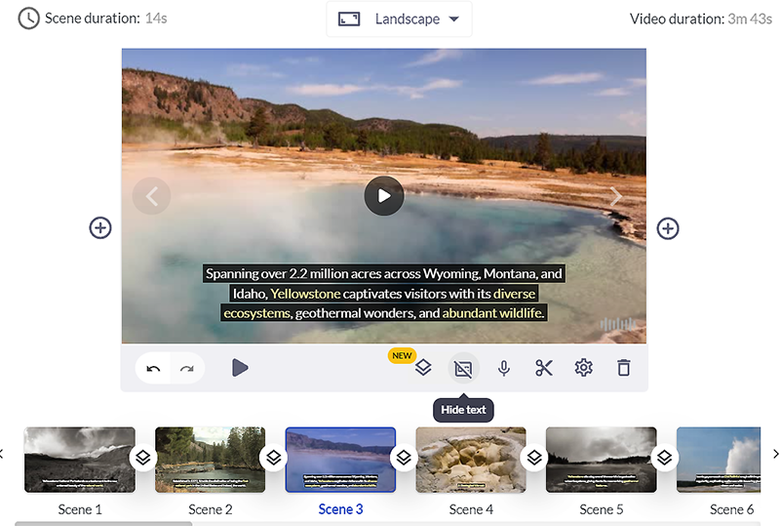Select the Scene 3 thumbnail
780x526 pixels.
(341, 460)
